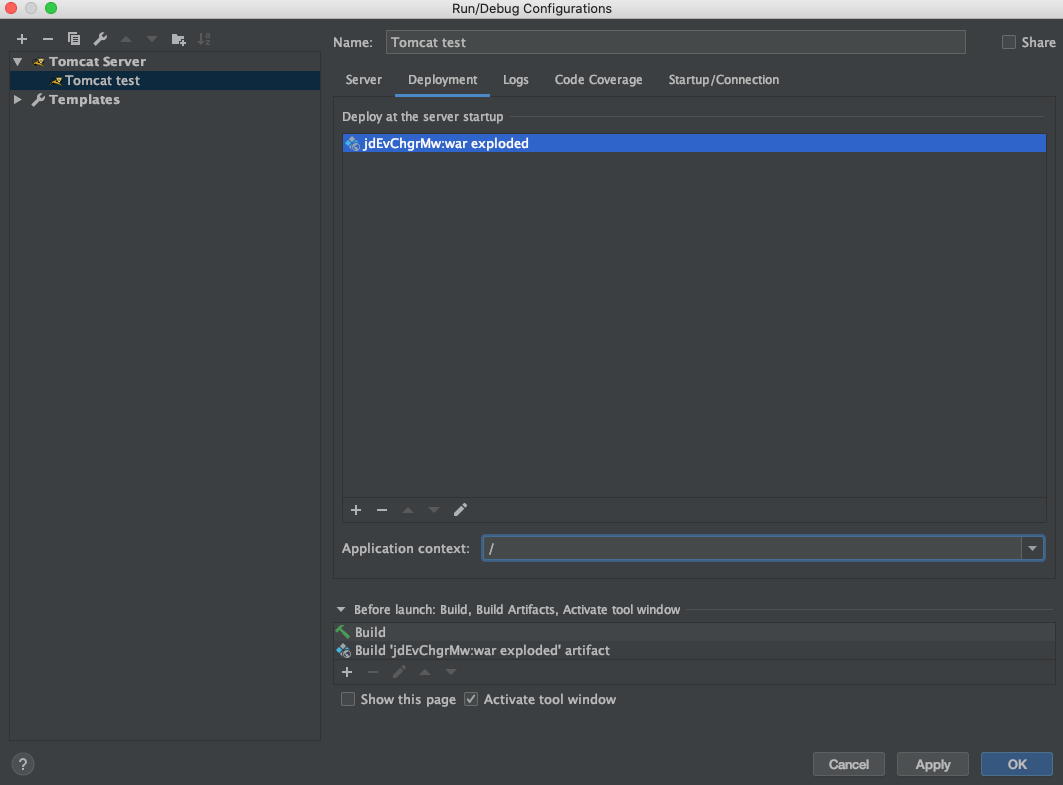Click the Tomcat Server icon in tree
The image size is (1063, 785).
tap(39, 62)
